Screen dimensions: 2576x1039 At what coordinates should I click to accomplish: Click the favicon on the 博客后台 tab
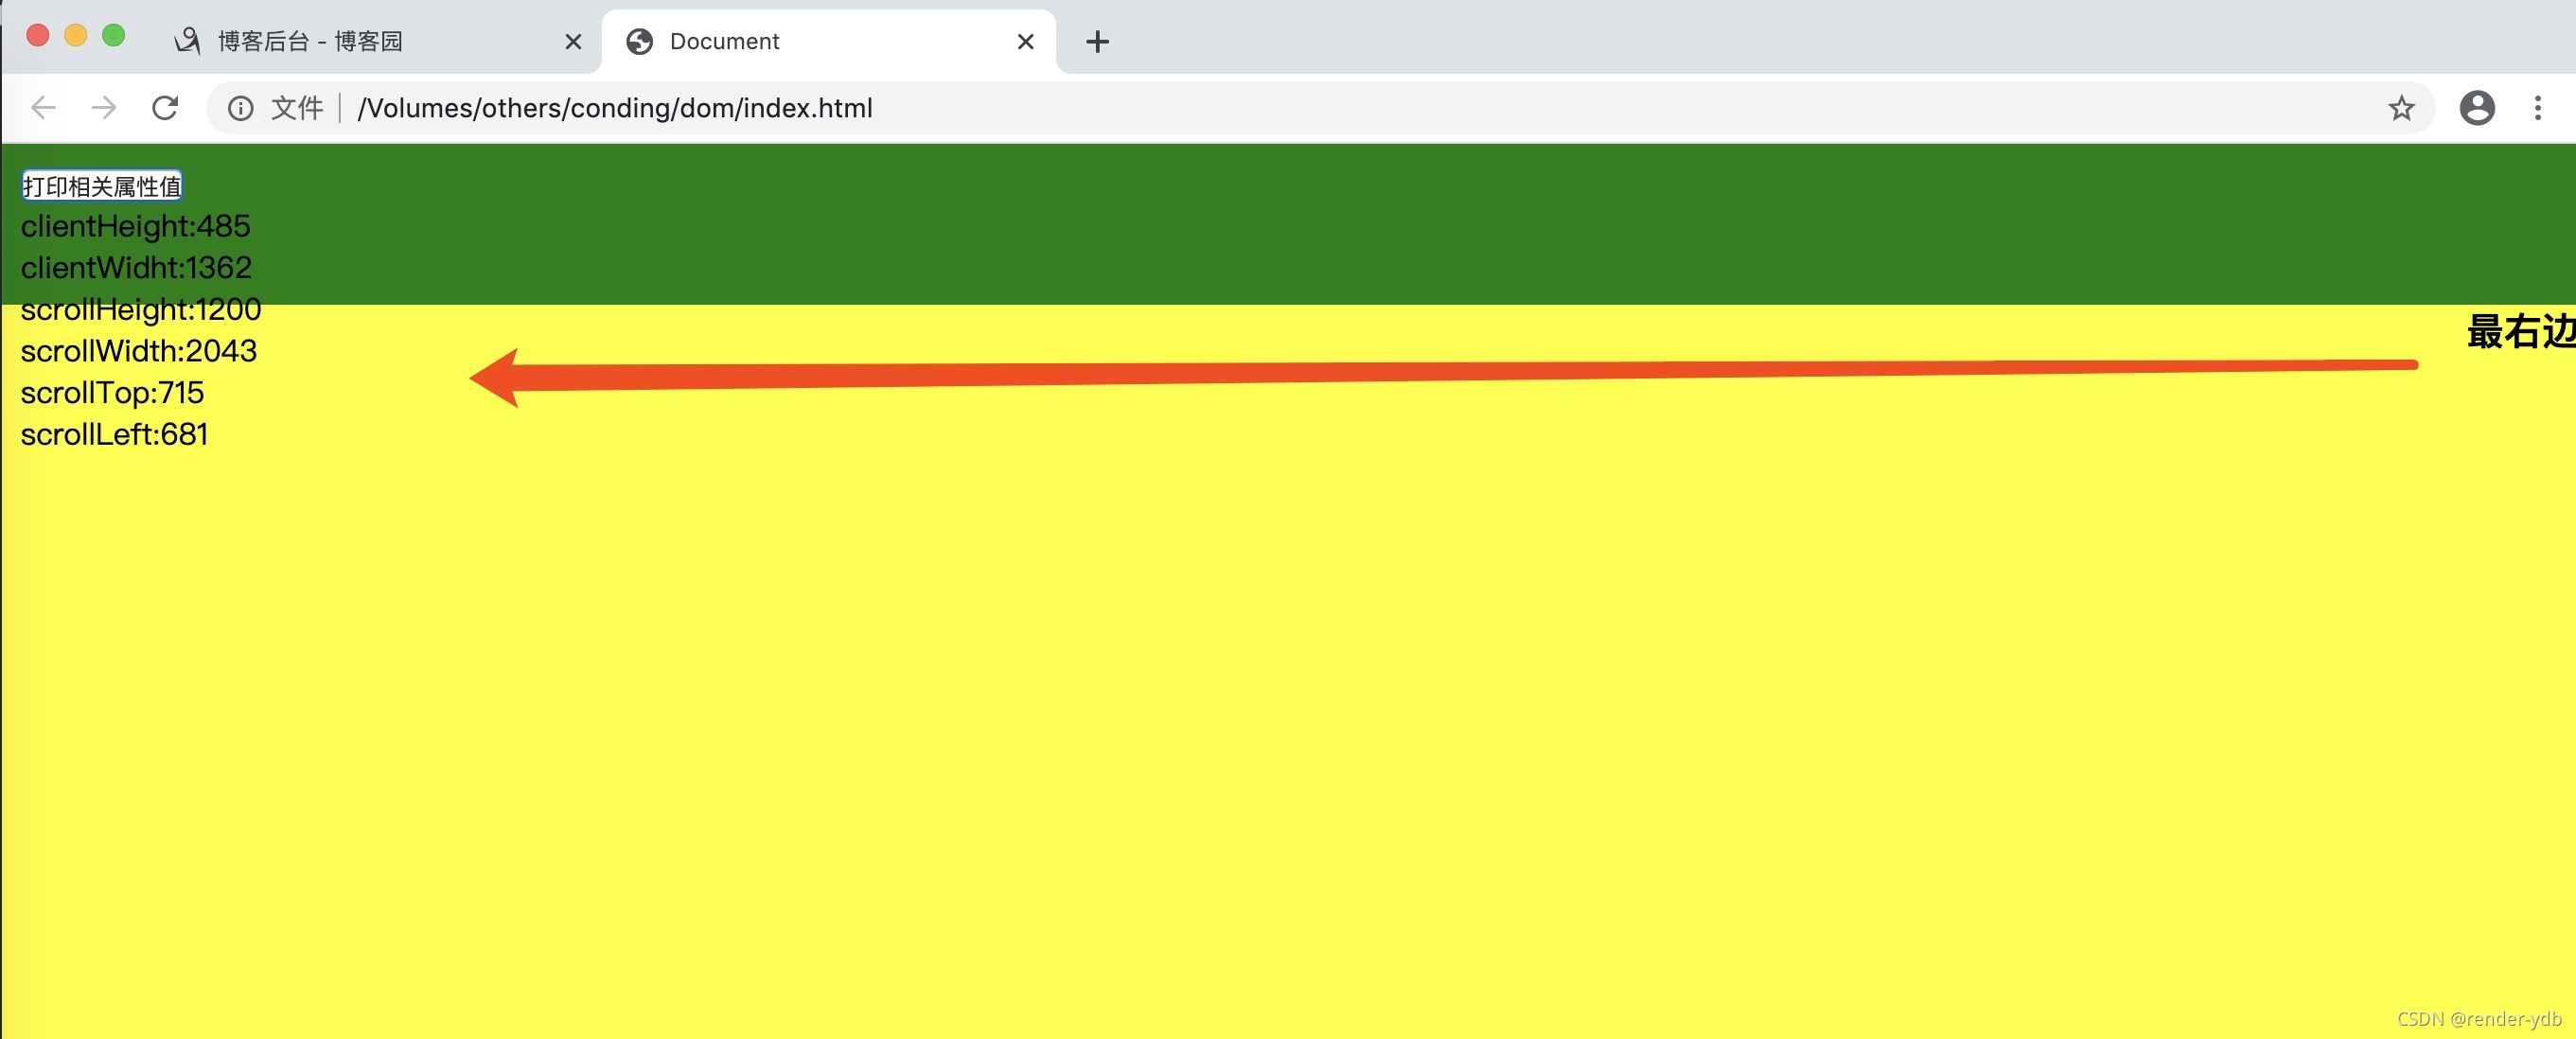pos(188,41)
